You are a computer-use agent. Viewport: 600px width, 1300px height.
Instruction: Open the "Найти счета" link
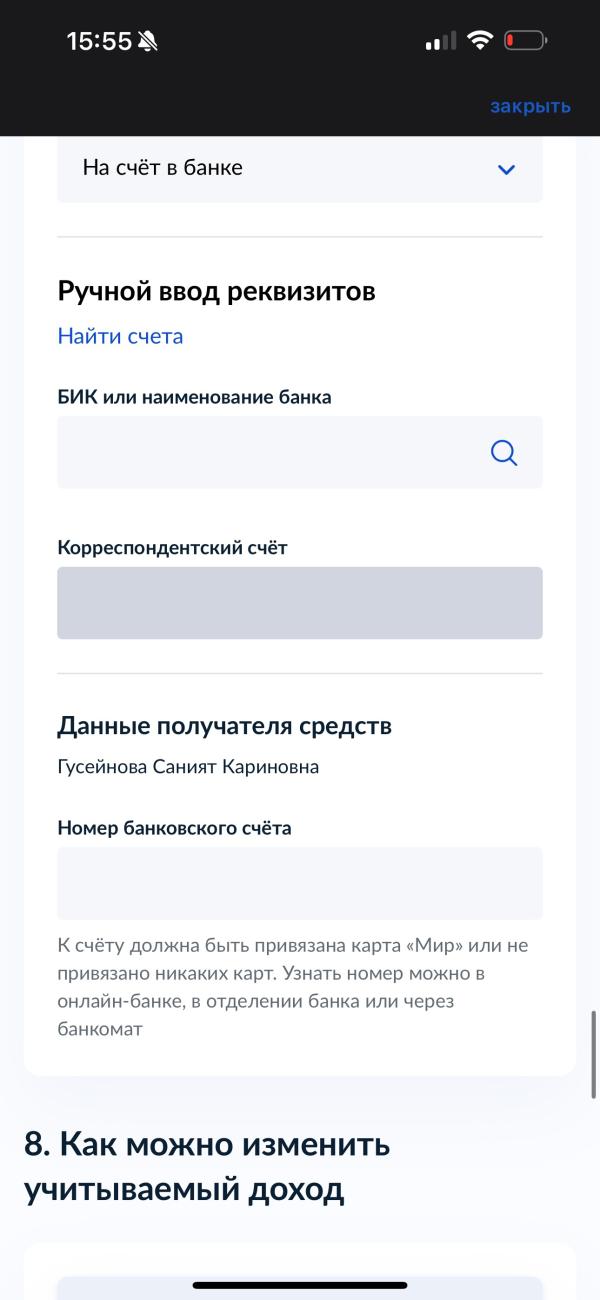coord(120,336)
